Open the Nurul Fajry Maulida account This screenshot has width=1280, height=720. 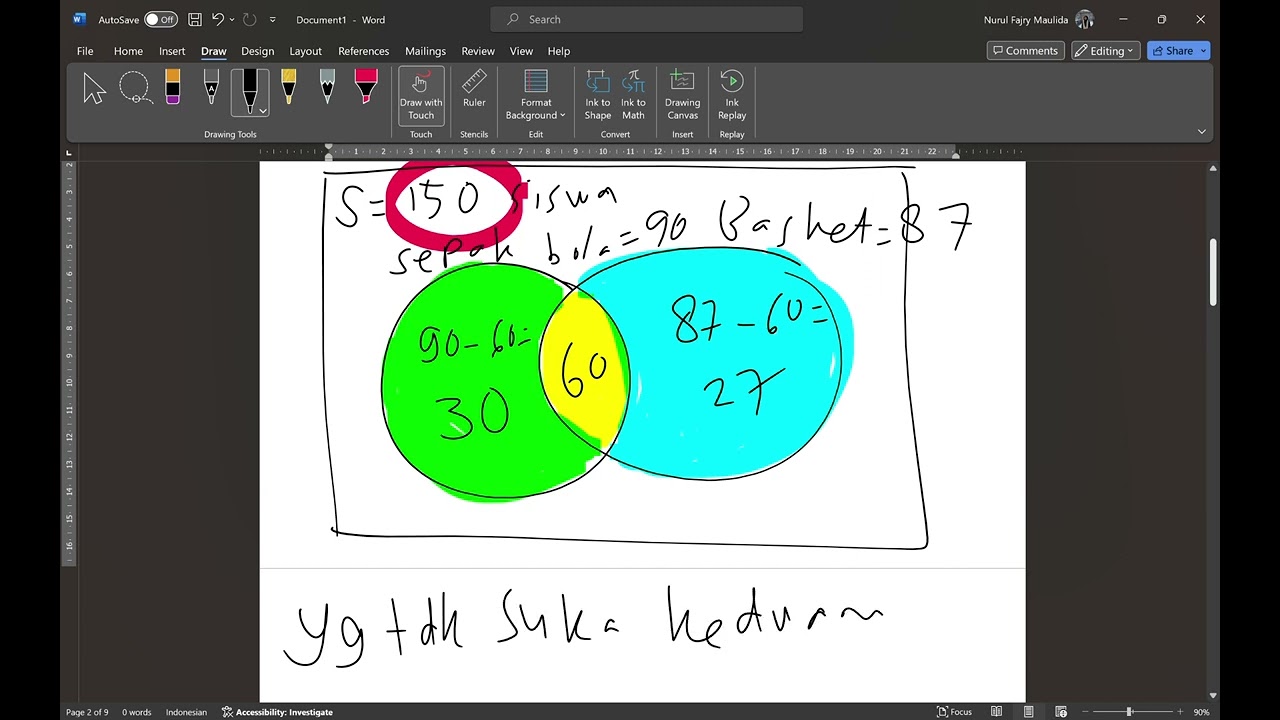coord(1039,20)
